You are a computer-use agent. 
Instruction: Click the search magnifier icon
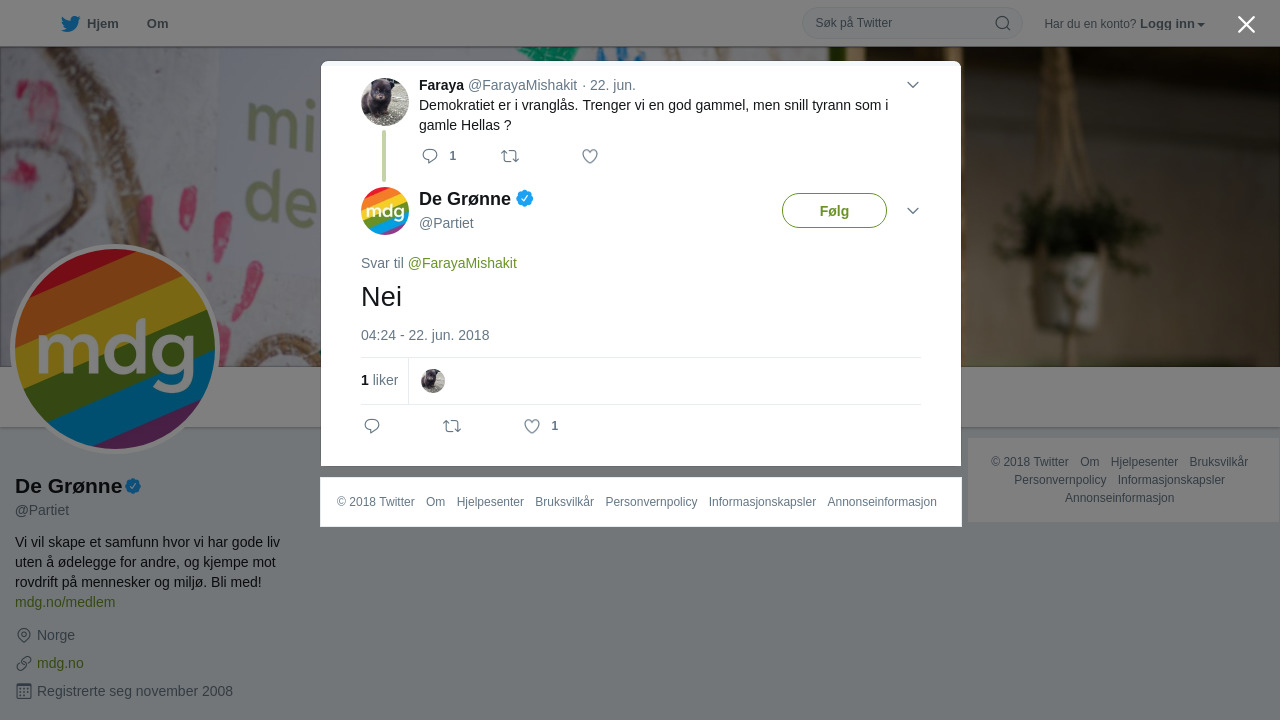[x=1002, y=23]
